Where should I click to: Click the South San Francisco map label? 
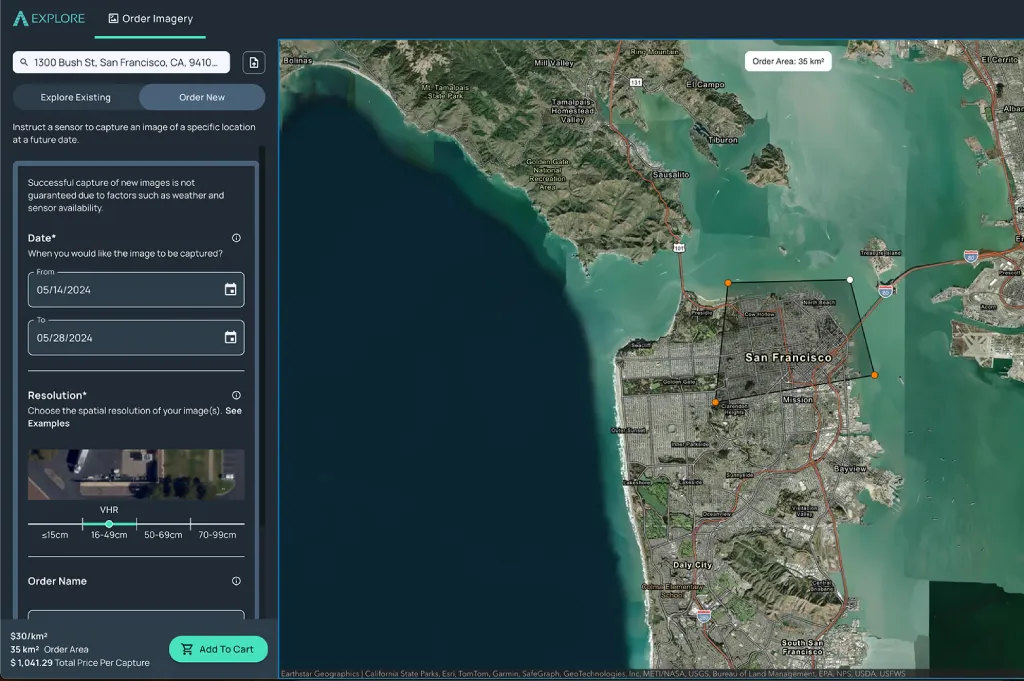(x=803, y=647)
